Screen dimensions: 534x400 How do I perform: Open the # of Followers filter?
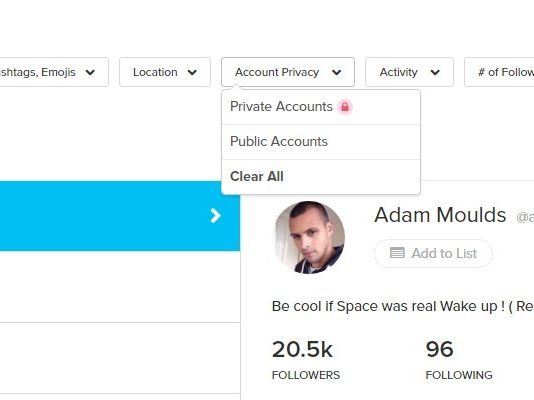coord(499,72)
